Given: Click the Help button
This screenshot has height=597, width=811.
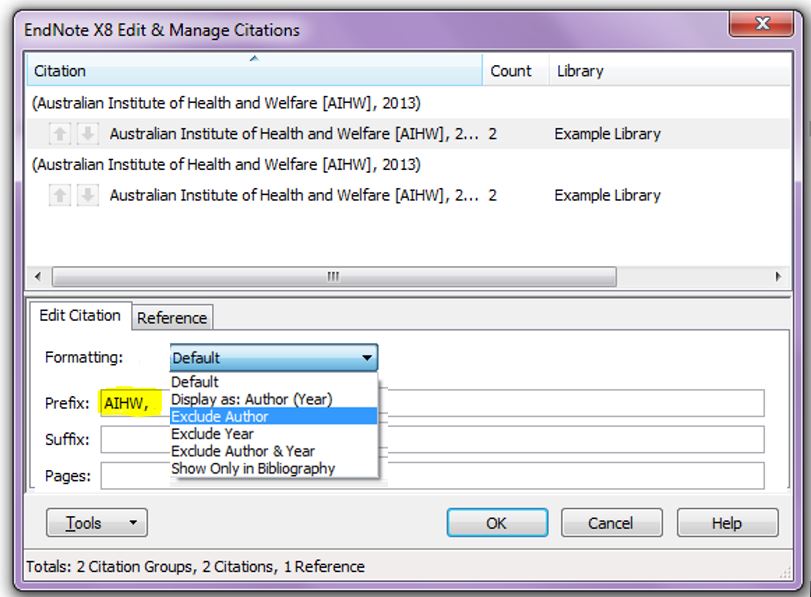Looking at the screenshot, I should click(727, 523).
